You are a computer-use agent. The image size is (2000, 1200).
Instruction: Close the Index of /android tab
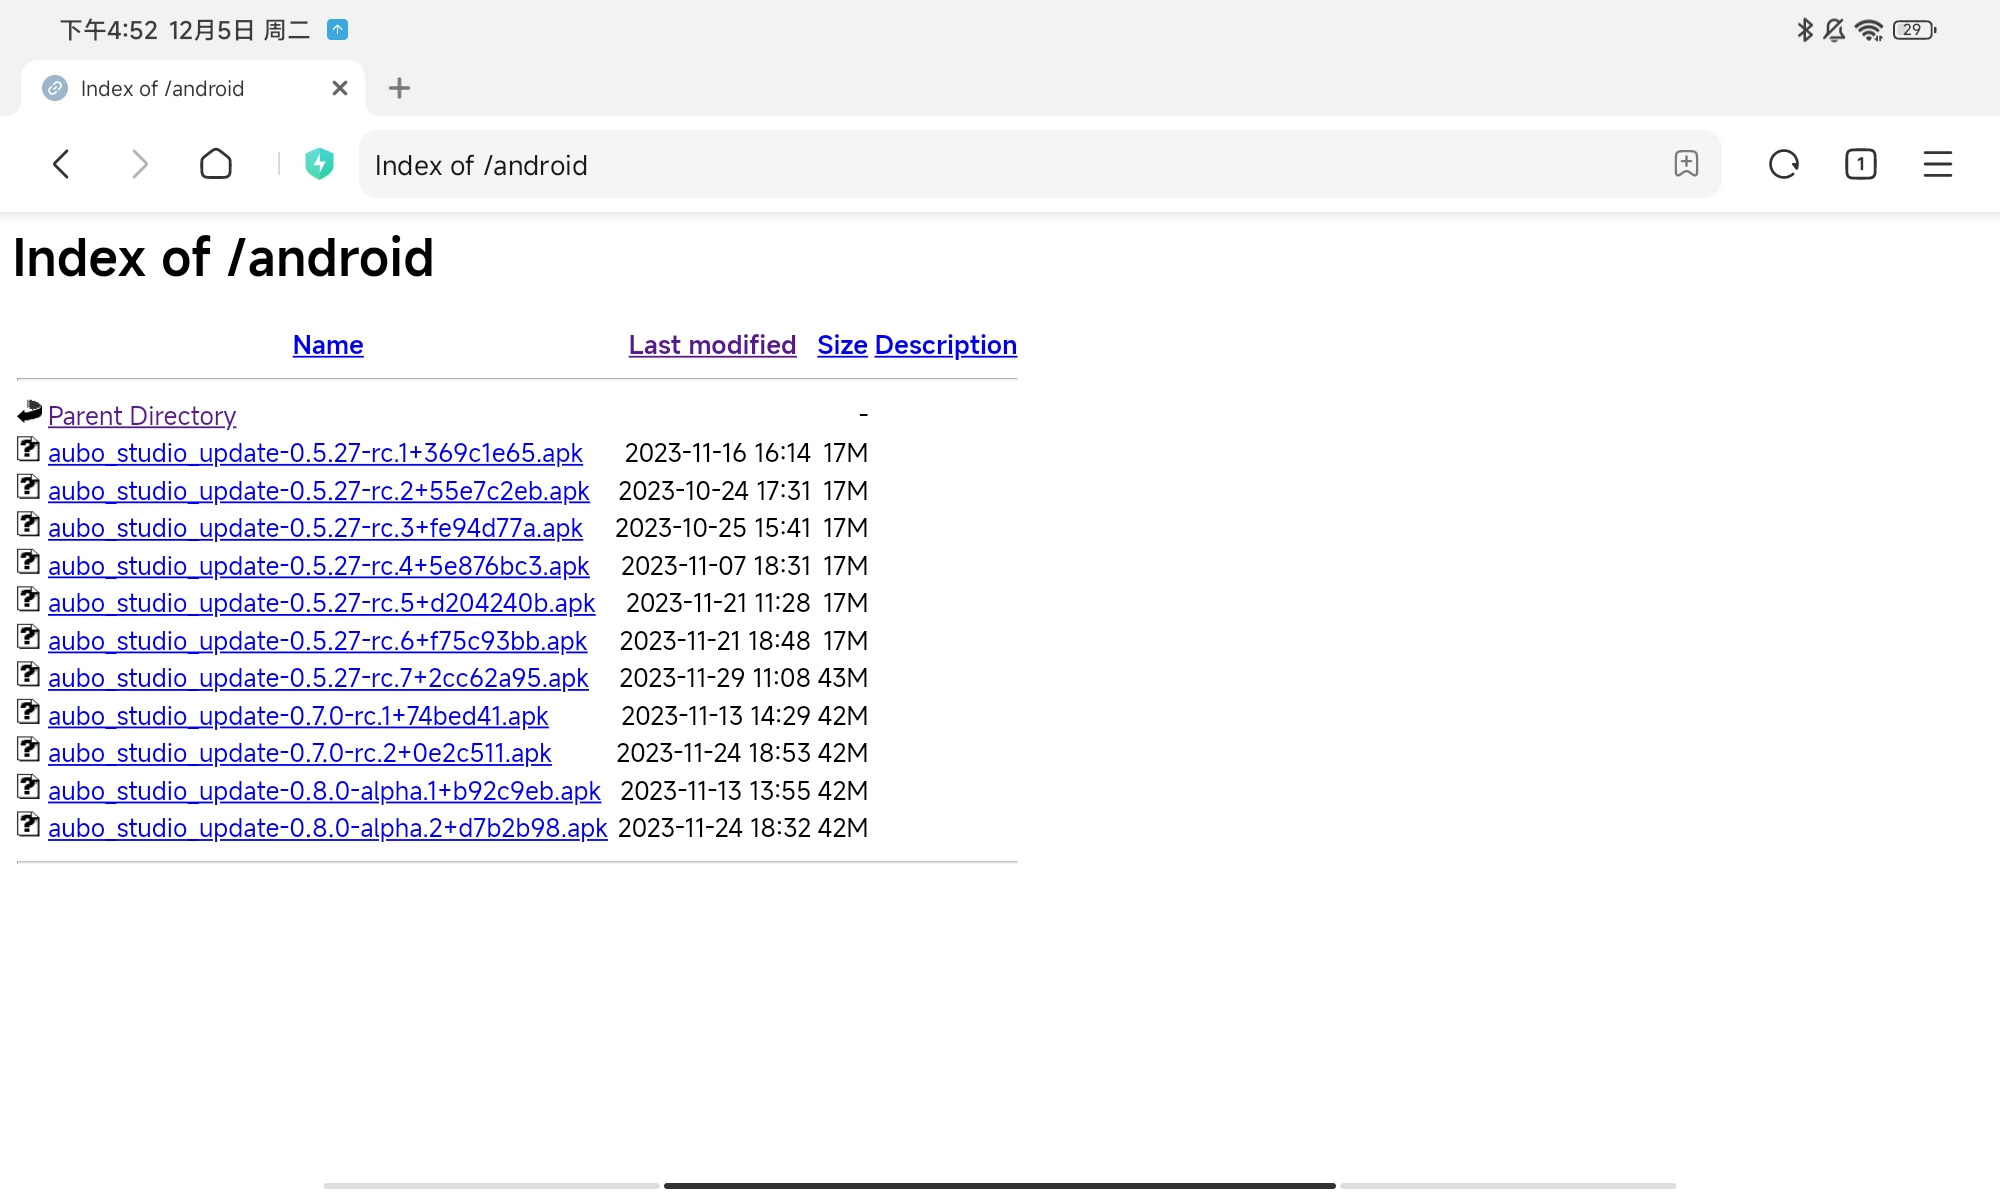point(340,88)
